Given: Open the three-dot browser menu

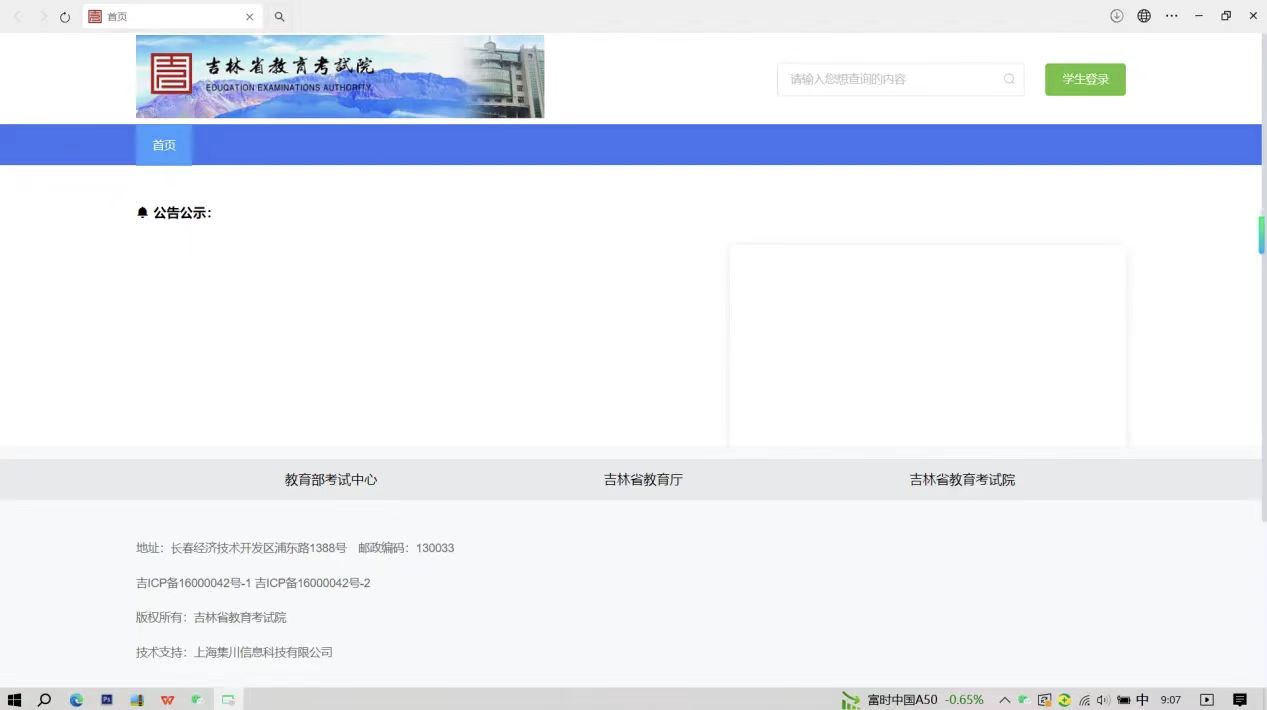Looking at the screenshot, I should [x=1171, y=16].
